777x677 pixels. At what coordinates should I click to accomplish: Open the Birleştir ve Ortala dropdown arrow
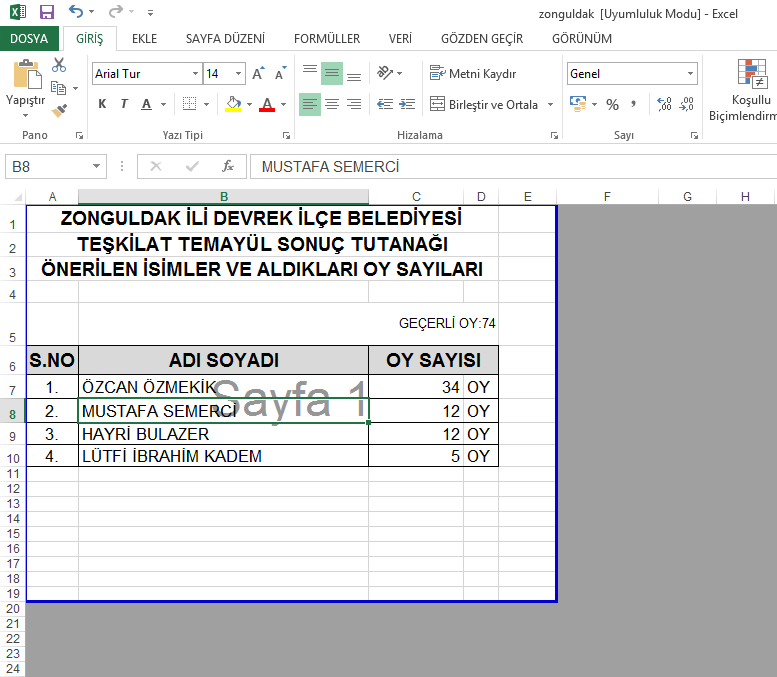550,105
